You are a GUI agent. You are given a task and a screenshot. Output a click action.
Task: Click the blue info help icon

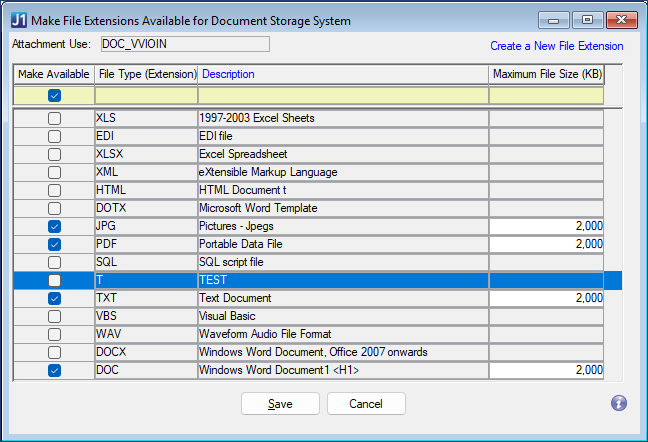click(619, 403)
